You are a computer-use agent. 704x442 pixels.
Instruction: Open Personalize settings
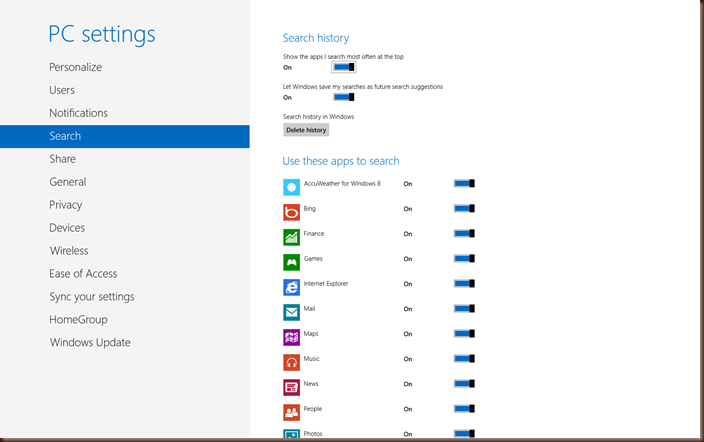pyautogui.click(x=75, y=67)
